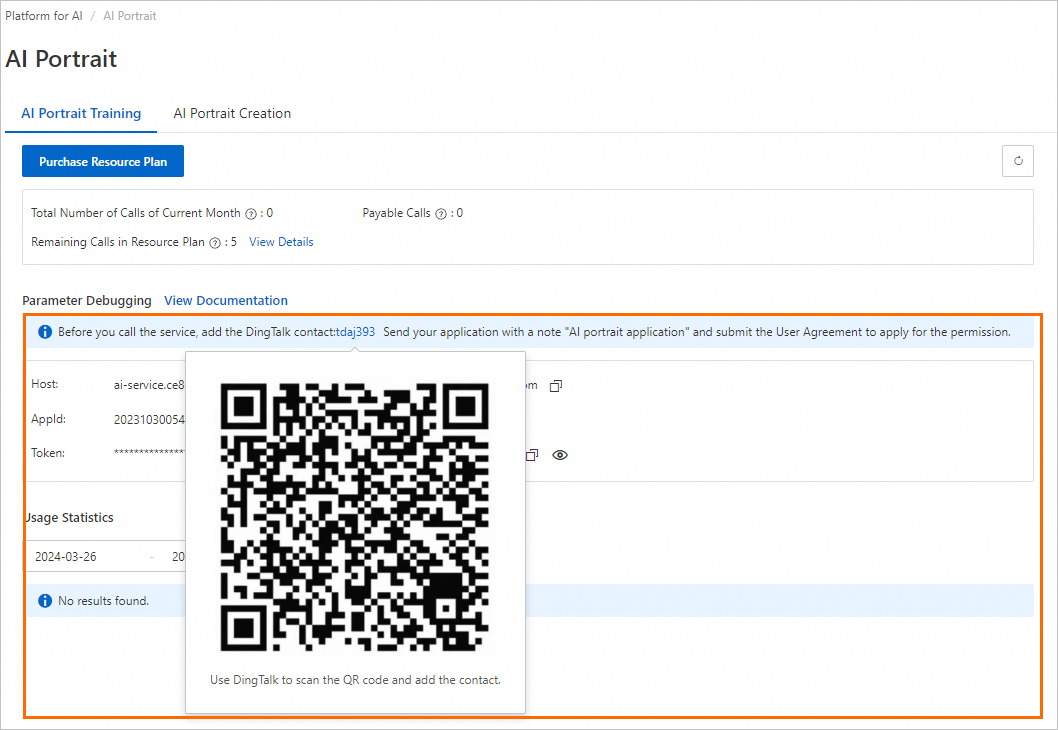1058x730 pixels.
Task: Click the Usage Statistics heading
Action: click(x=69, y=517)
